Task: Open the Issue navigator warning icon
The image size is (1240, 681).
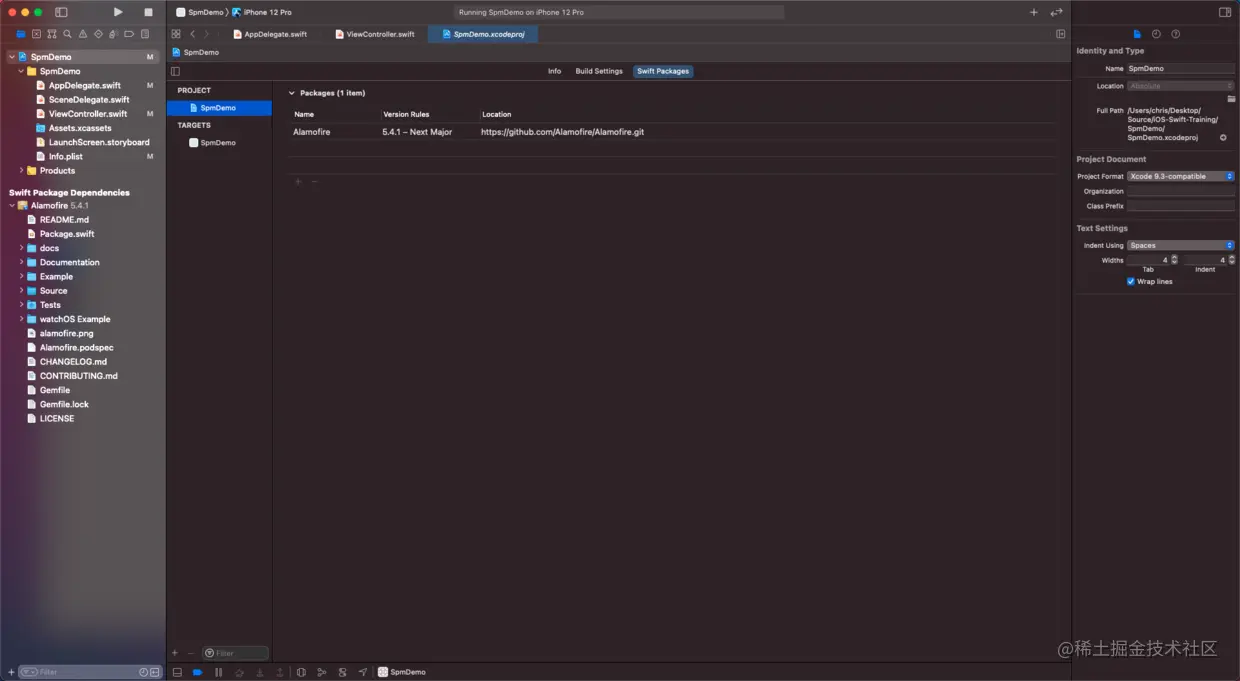Action: [83, 34]
